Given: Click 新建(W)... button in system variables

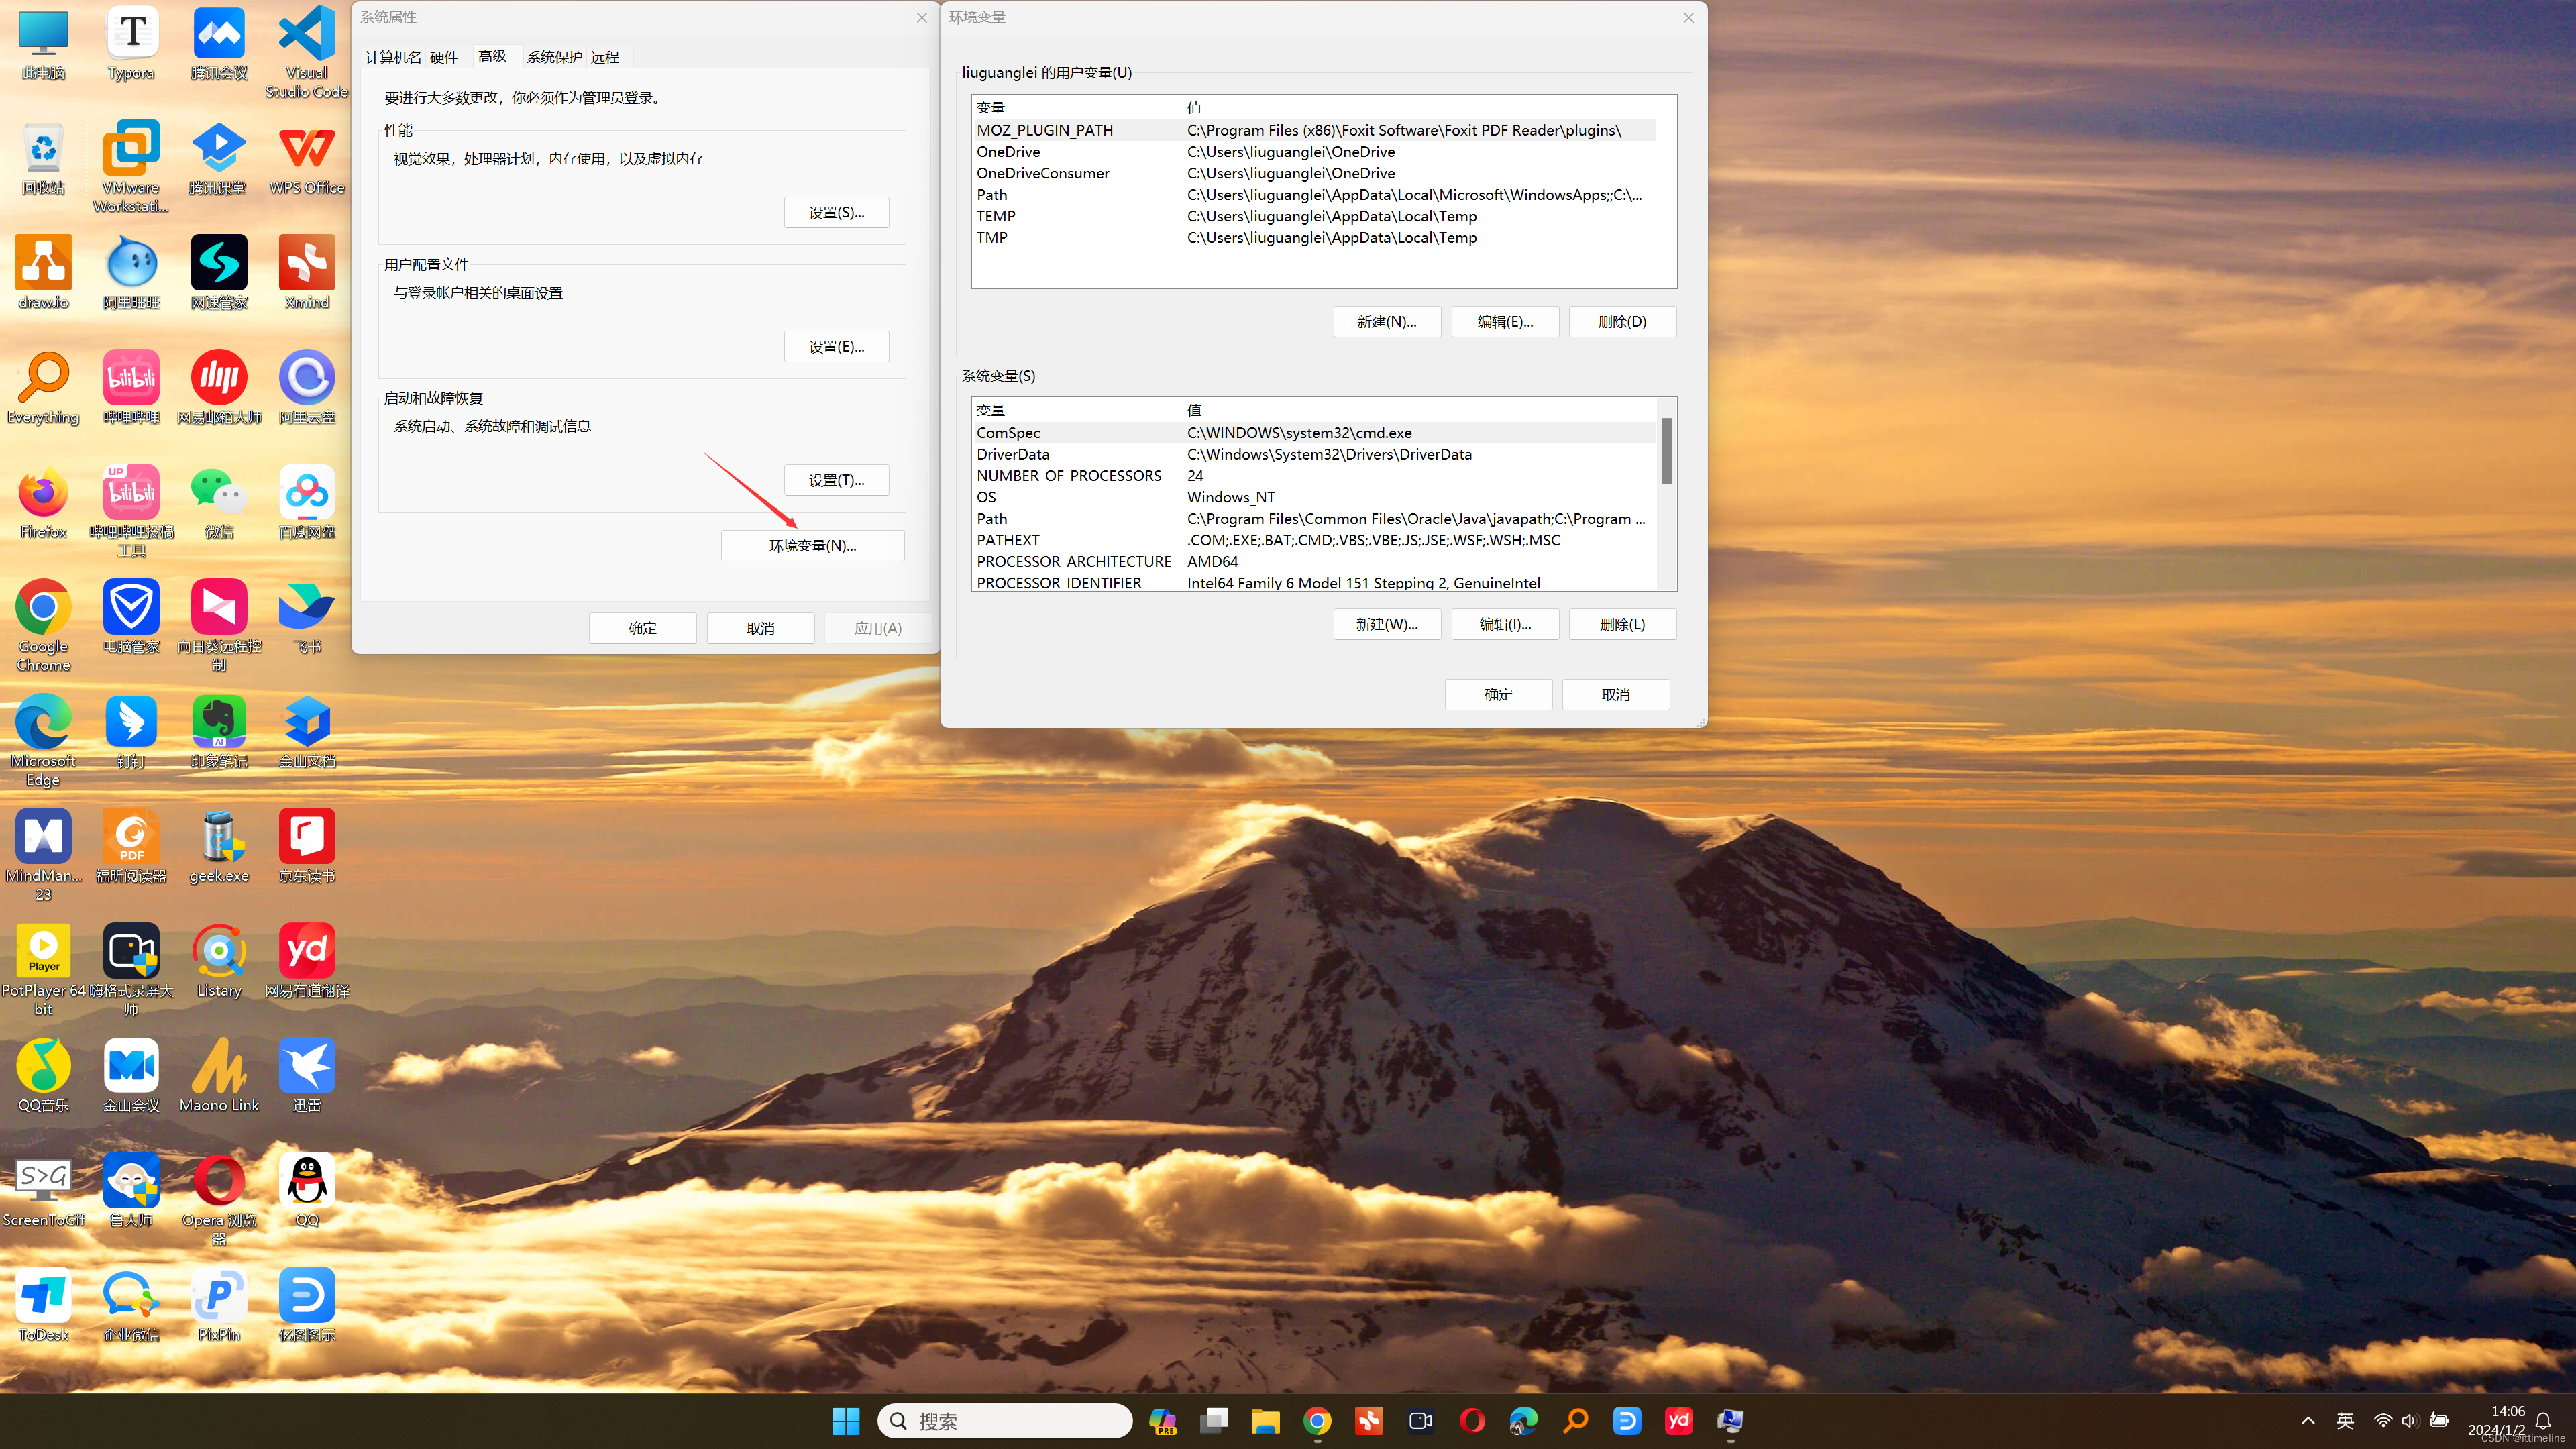Looking at the screenshot, I should (1387, 623).
